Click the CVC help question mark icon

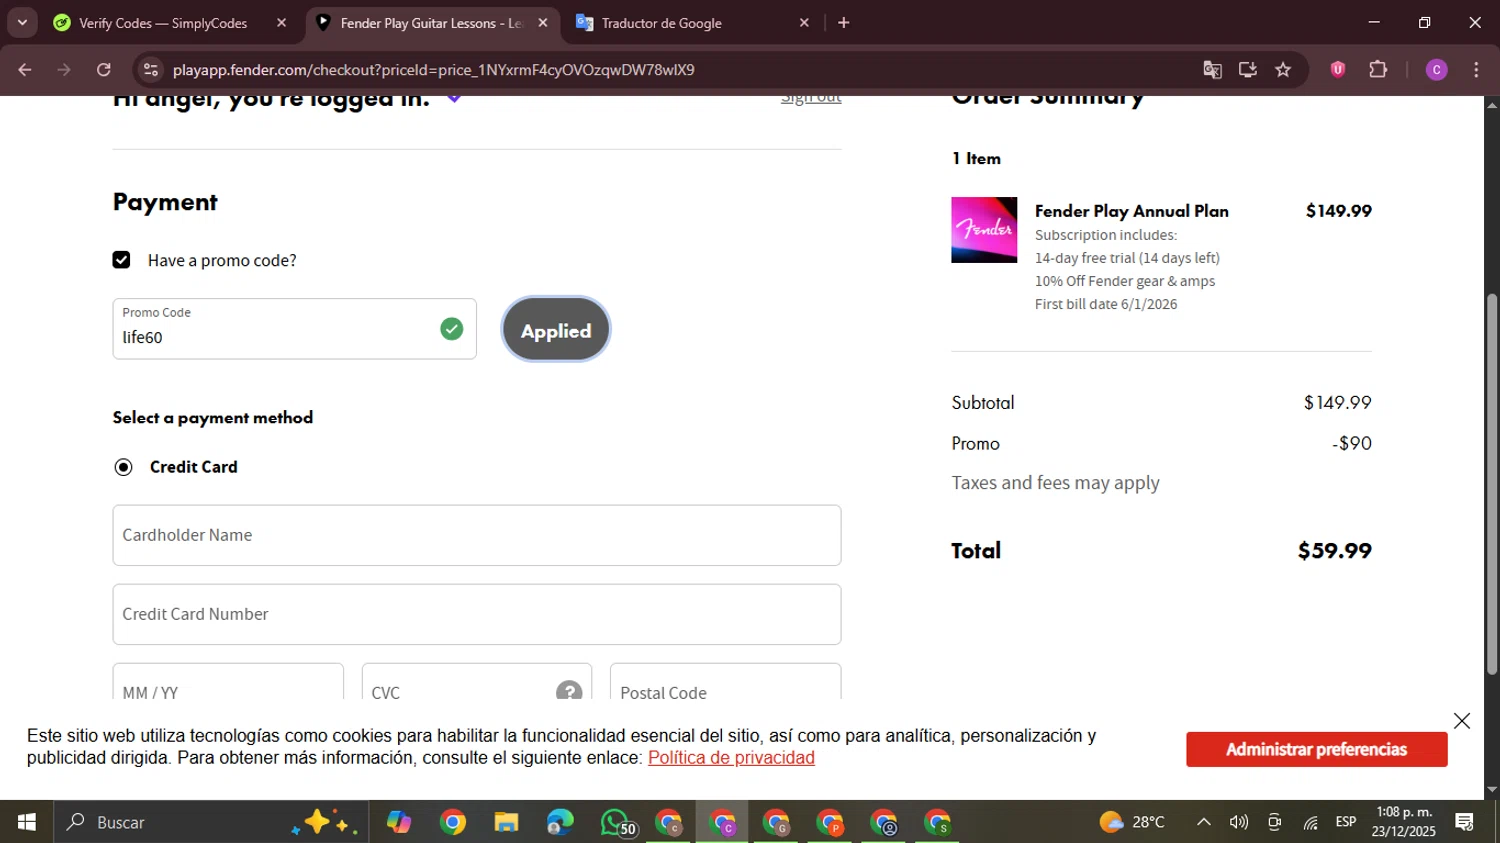tap(569, 691)
